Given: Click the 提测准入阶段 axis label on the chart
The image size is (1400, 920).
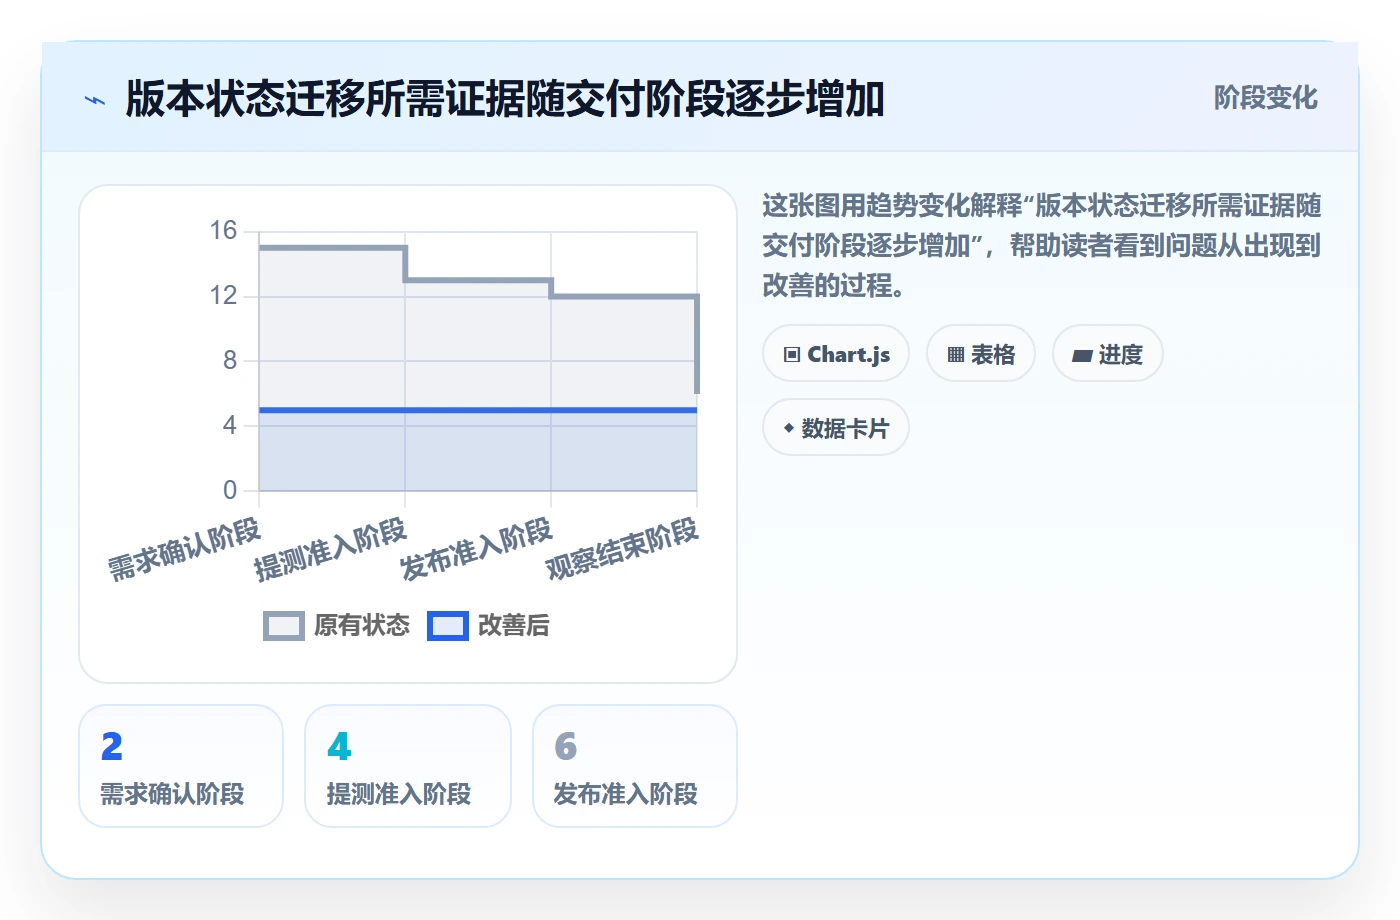Looking at the screenshot, I should [330, 549].
